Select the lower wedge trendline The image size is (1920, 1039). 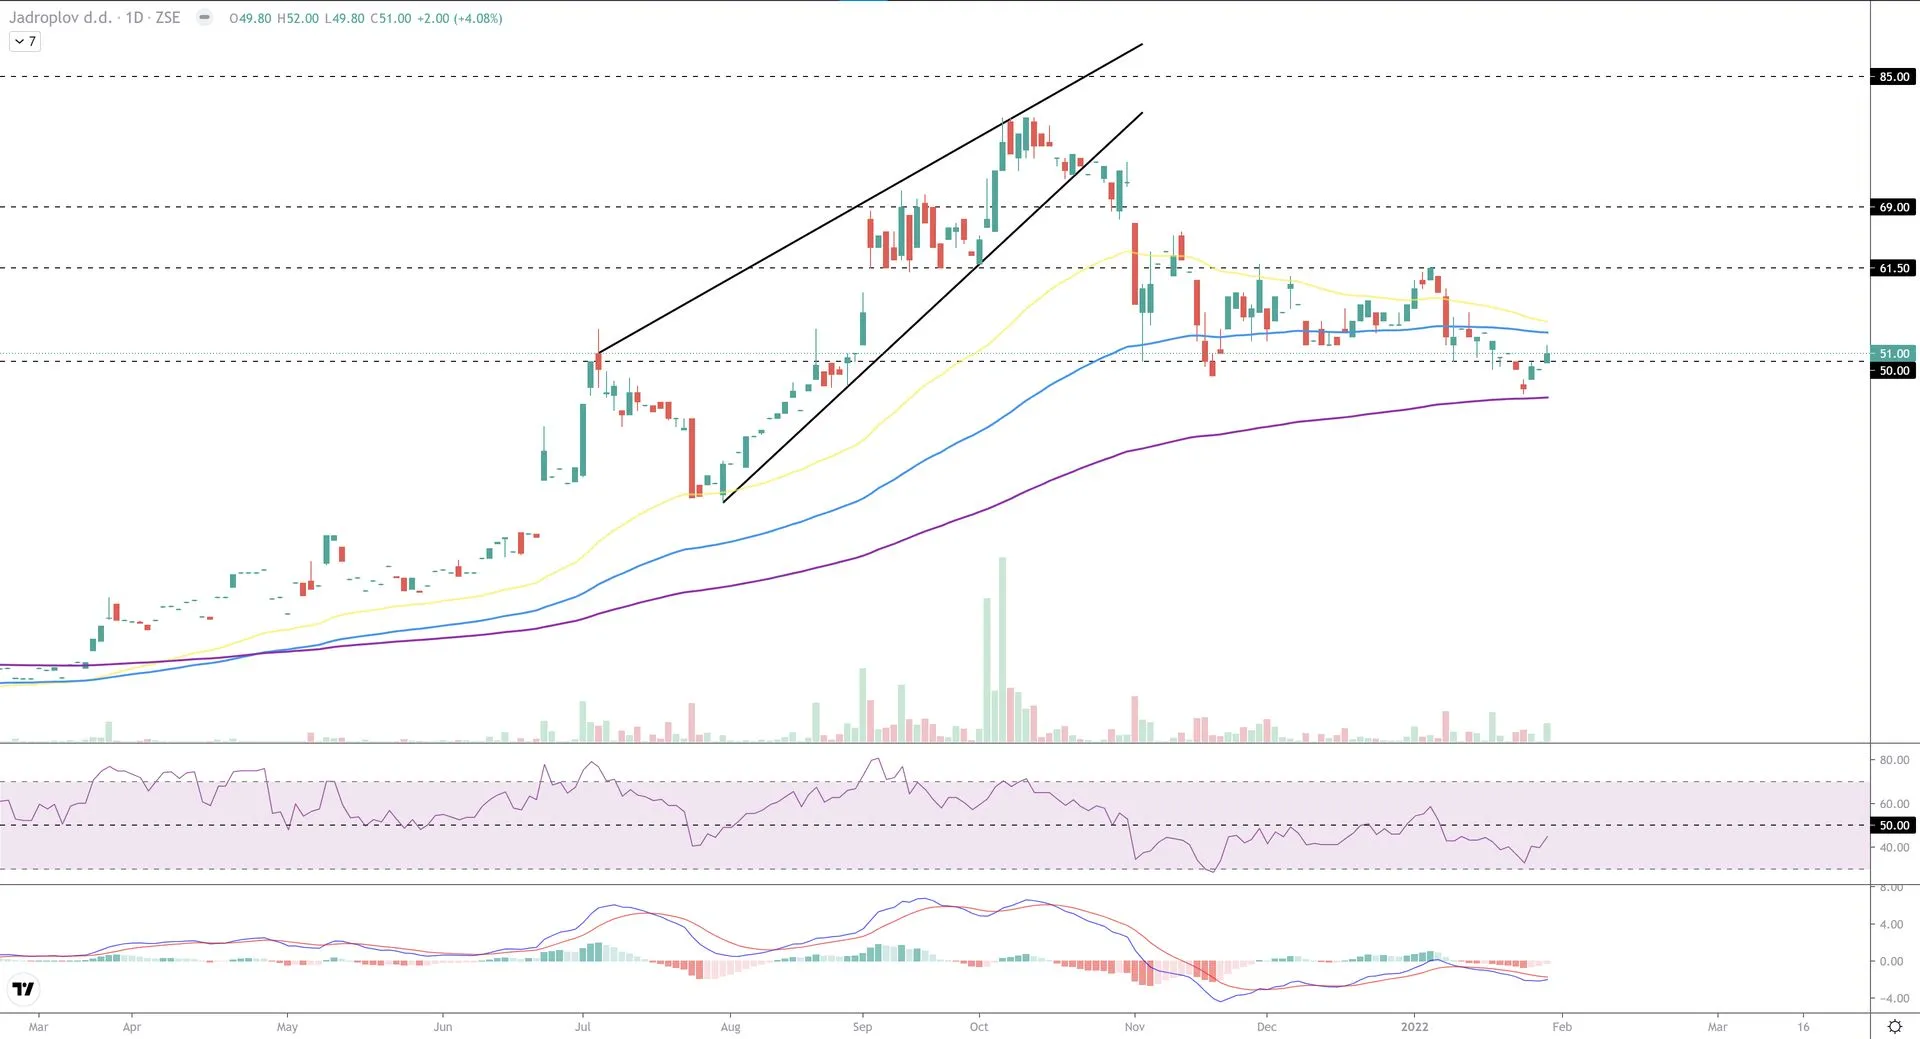[x=930, y=307]
